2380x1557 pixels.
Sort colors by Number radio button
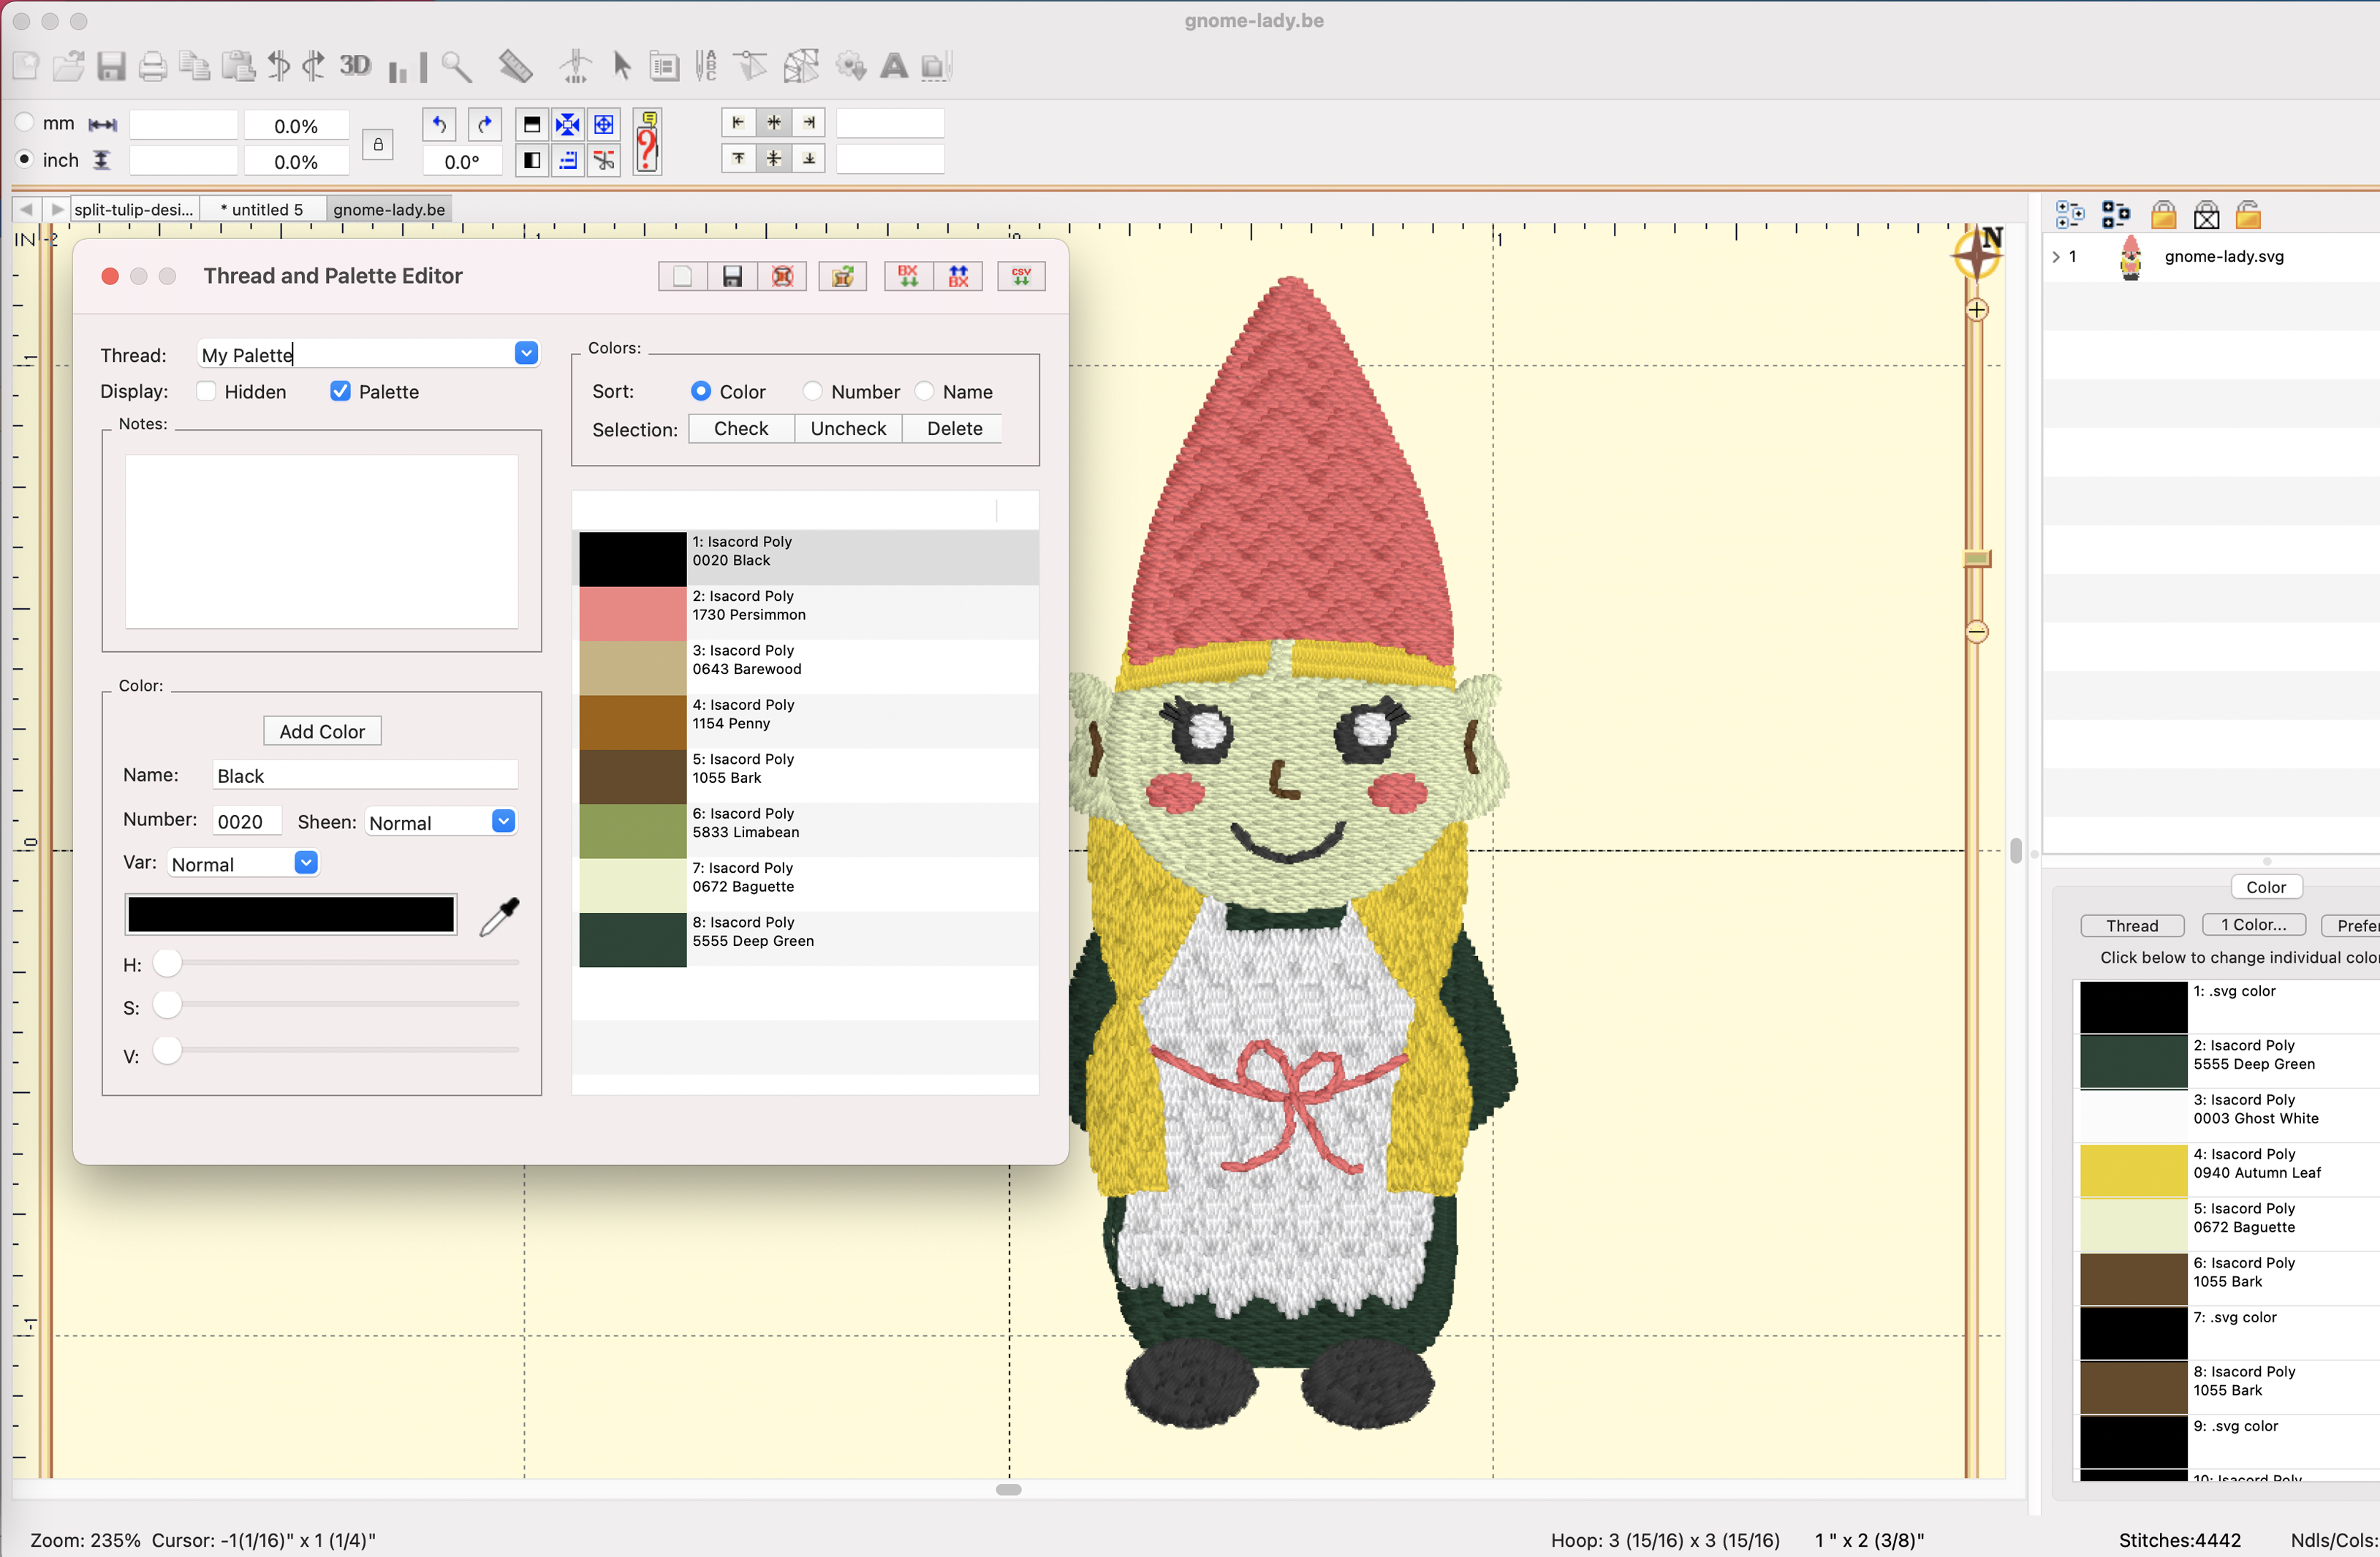click(x=812, y=391)
